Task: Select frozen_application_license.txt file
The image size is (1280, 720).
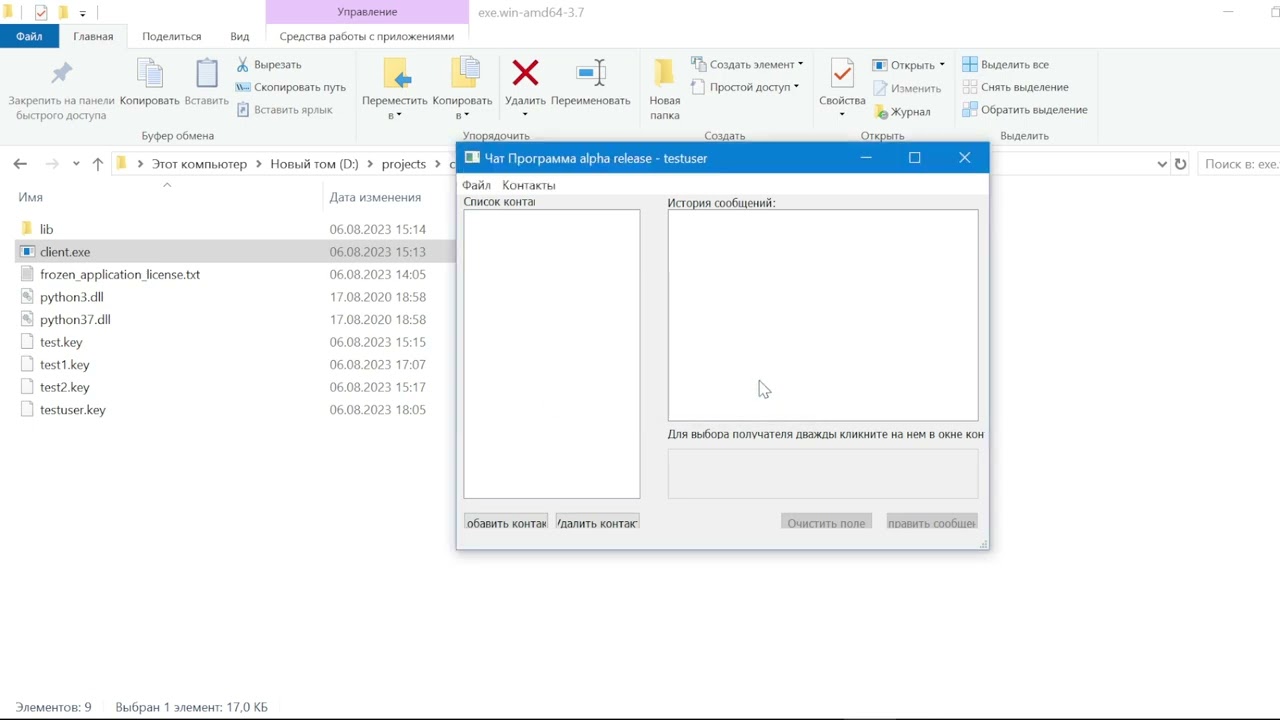Action: (x=120, y=274)
